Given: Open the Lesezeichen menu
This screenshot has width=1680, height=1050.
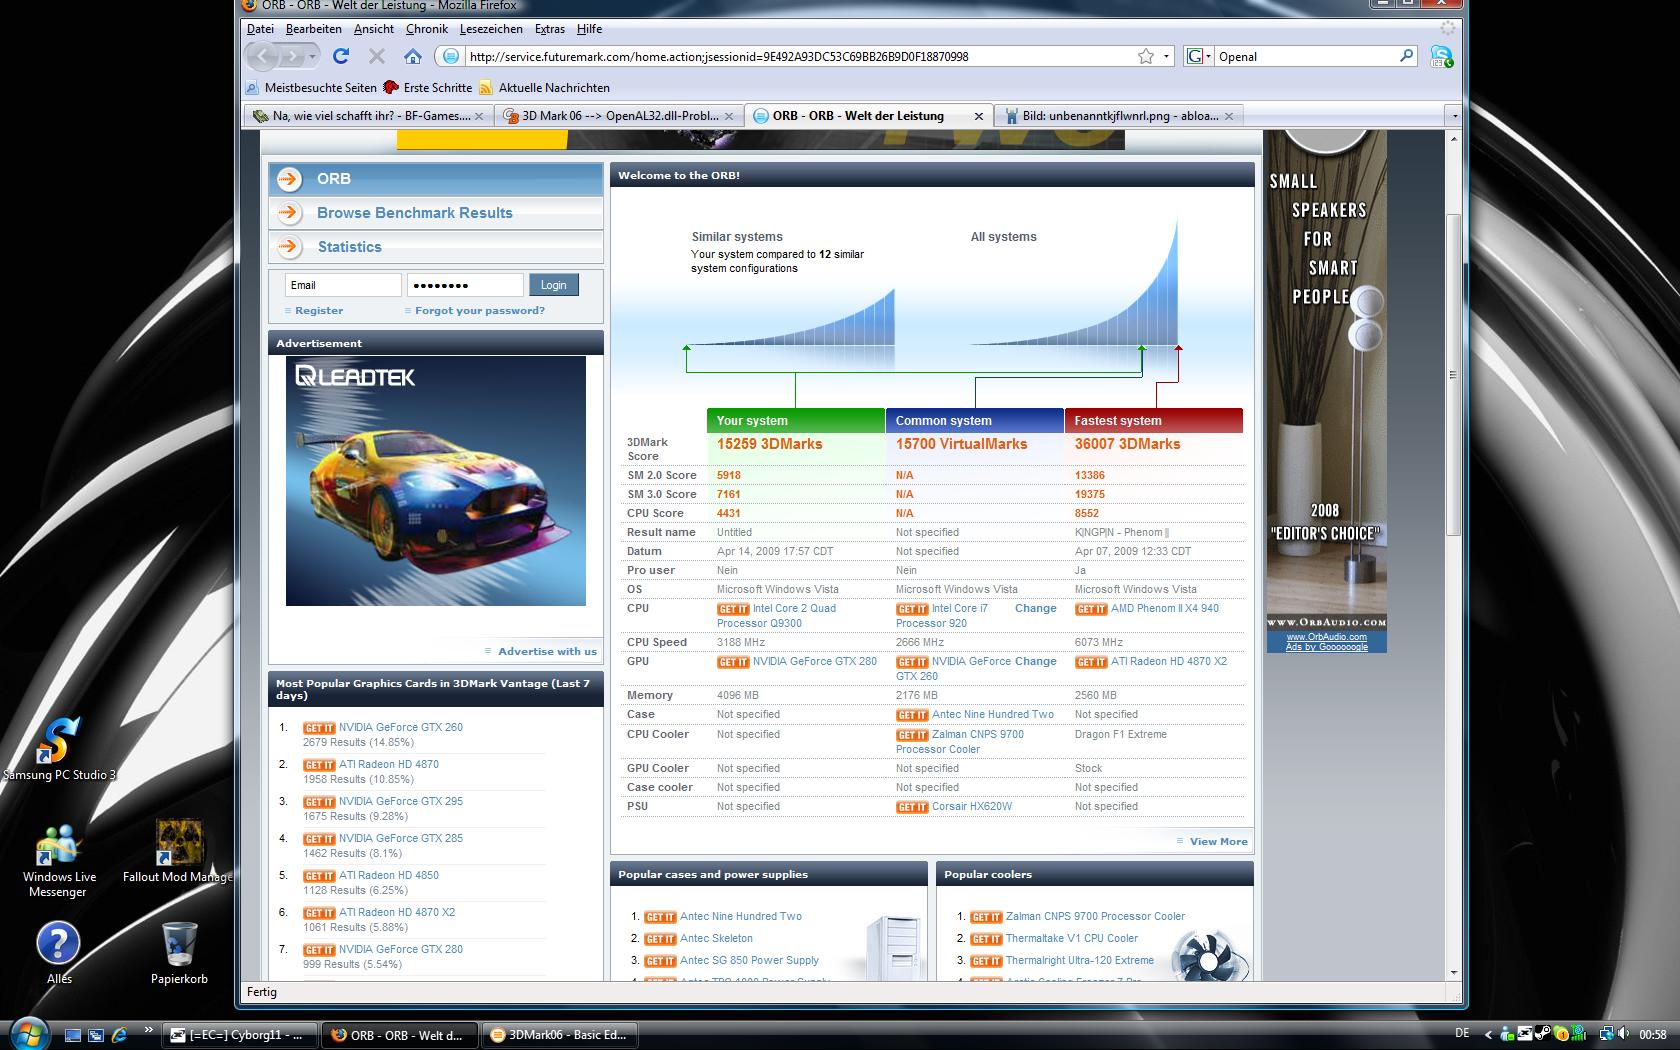Looking at the screenshot, I should (491, 29).
